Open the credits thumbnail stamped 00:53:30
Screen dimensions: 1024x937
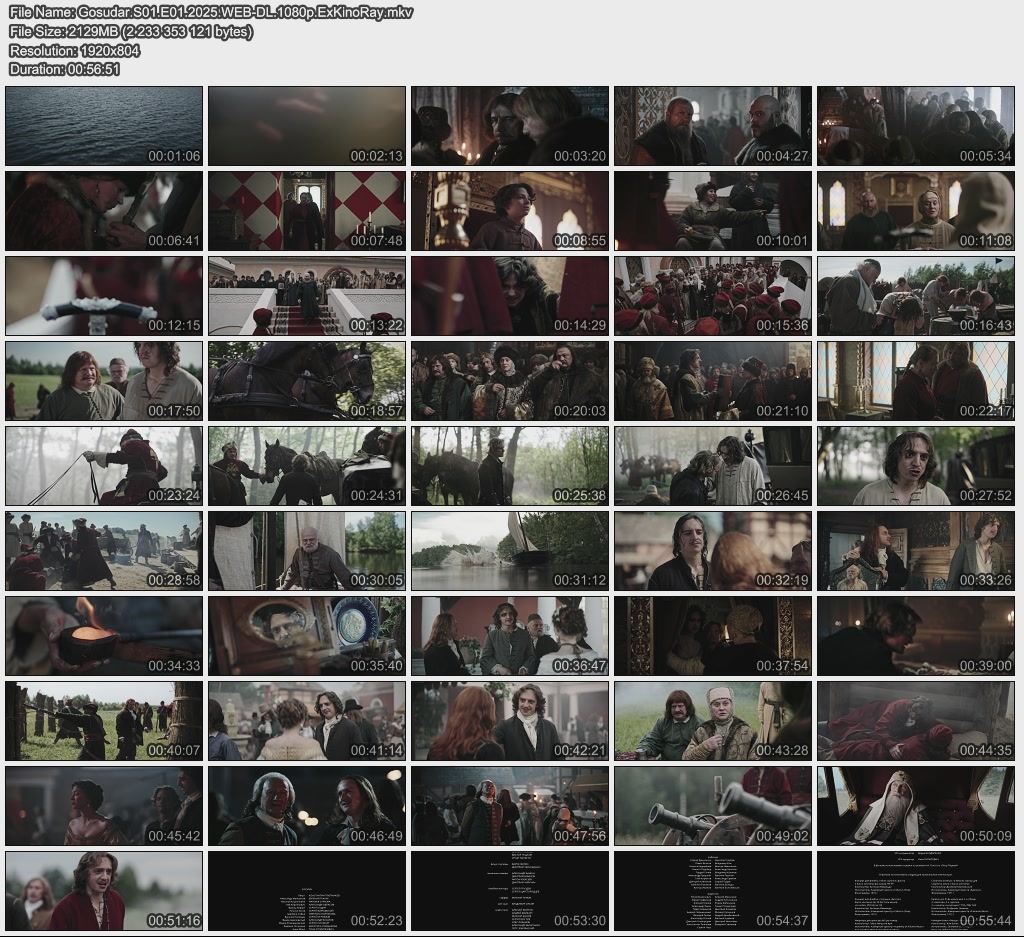510,891
